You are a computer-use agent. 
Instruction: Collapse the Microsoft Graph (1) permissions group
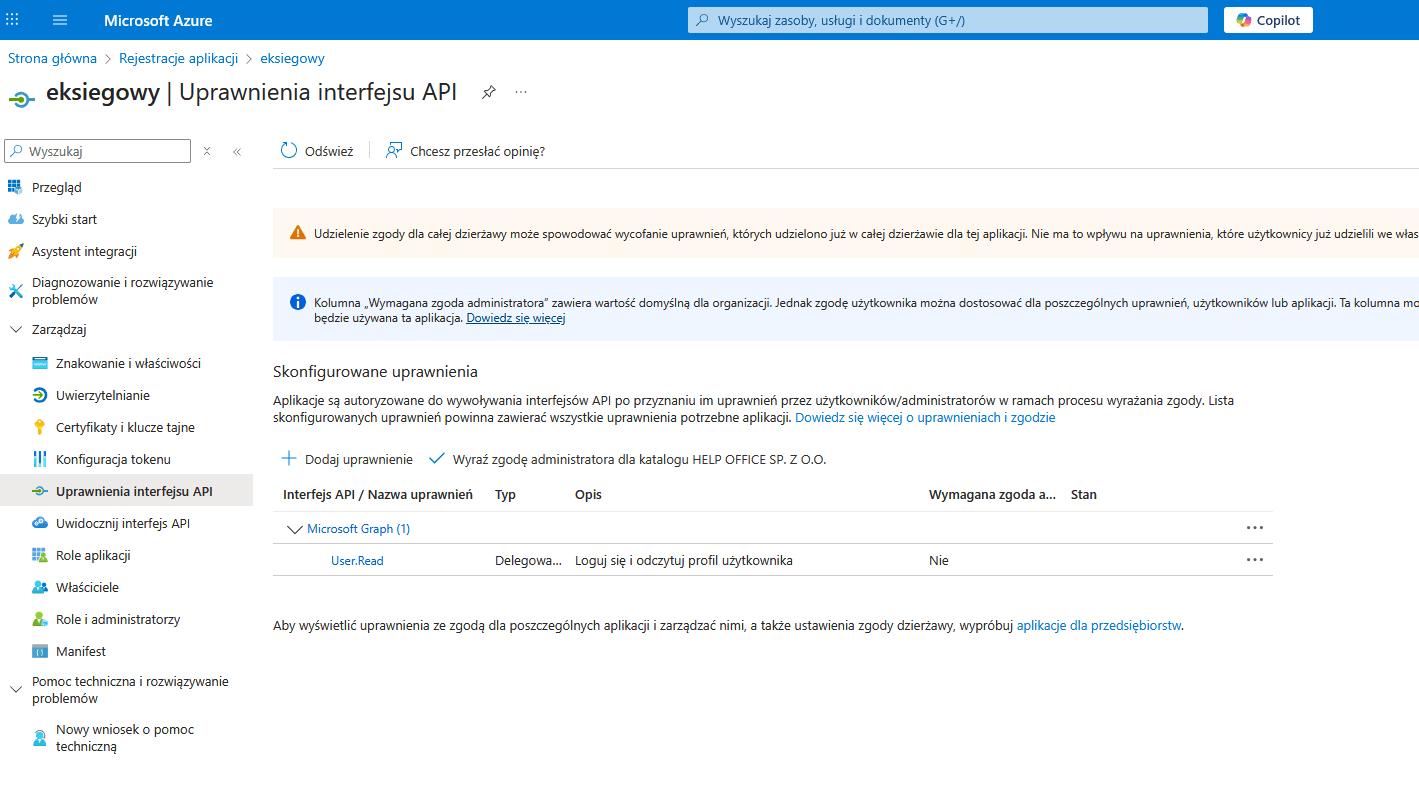[x=294, y=529]
